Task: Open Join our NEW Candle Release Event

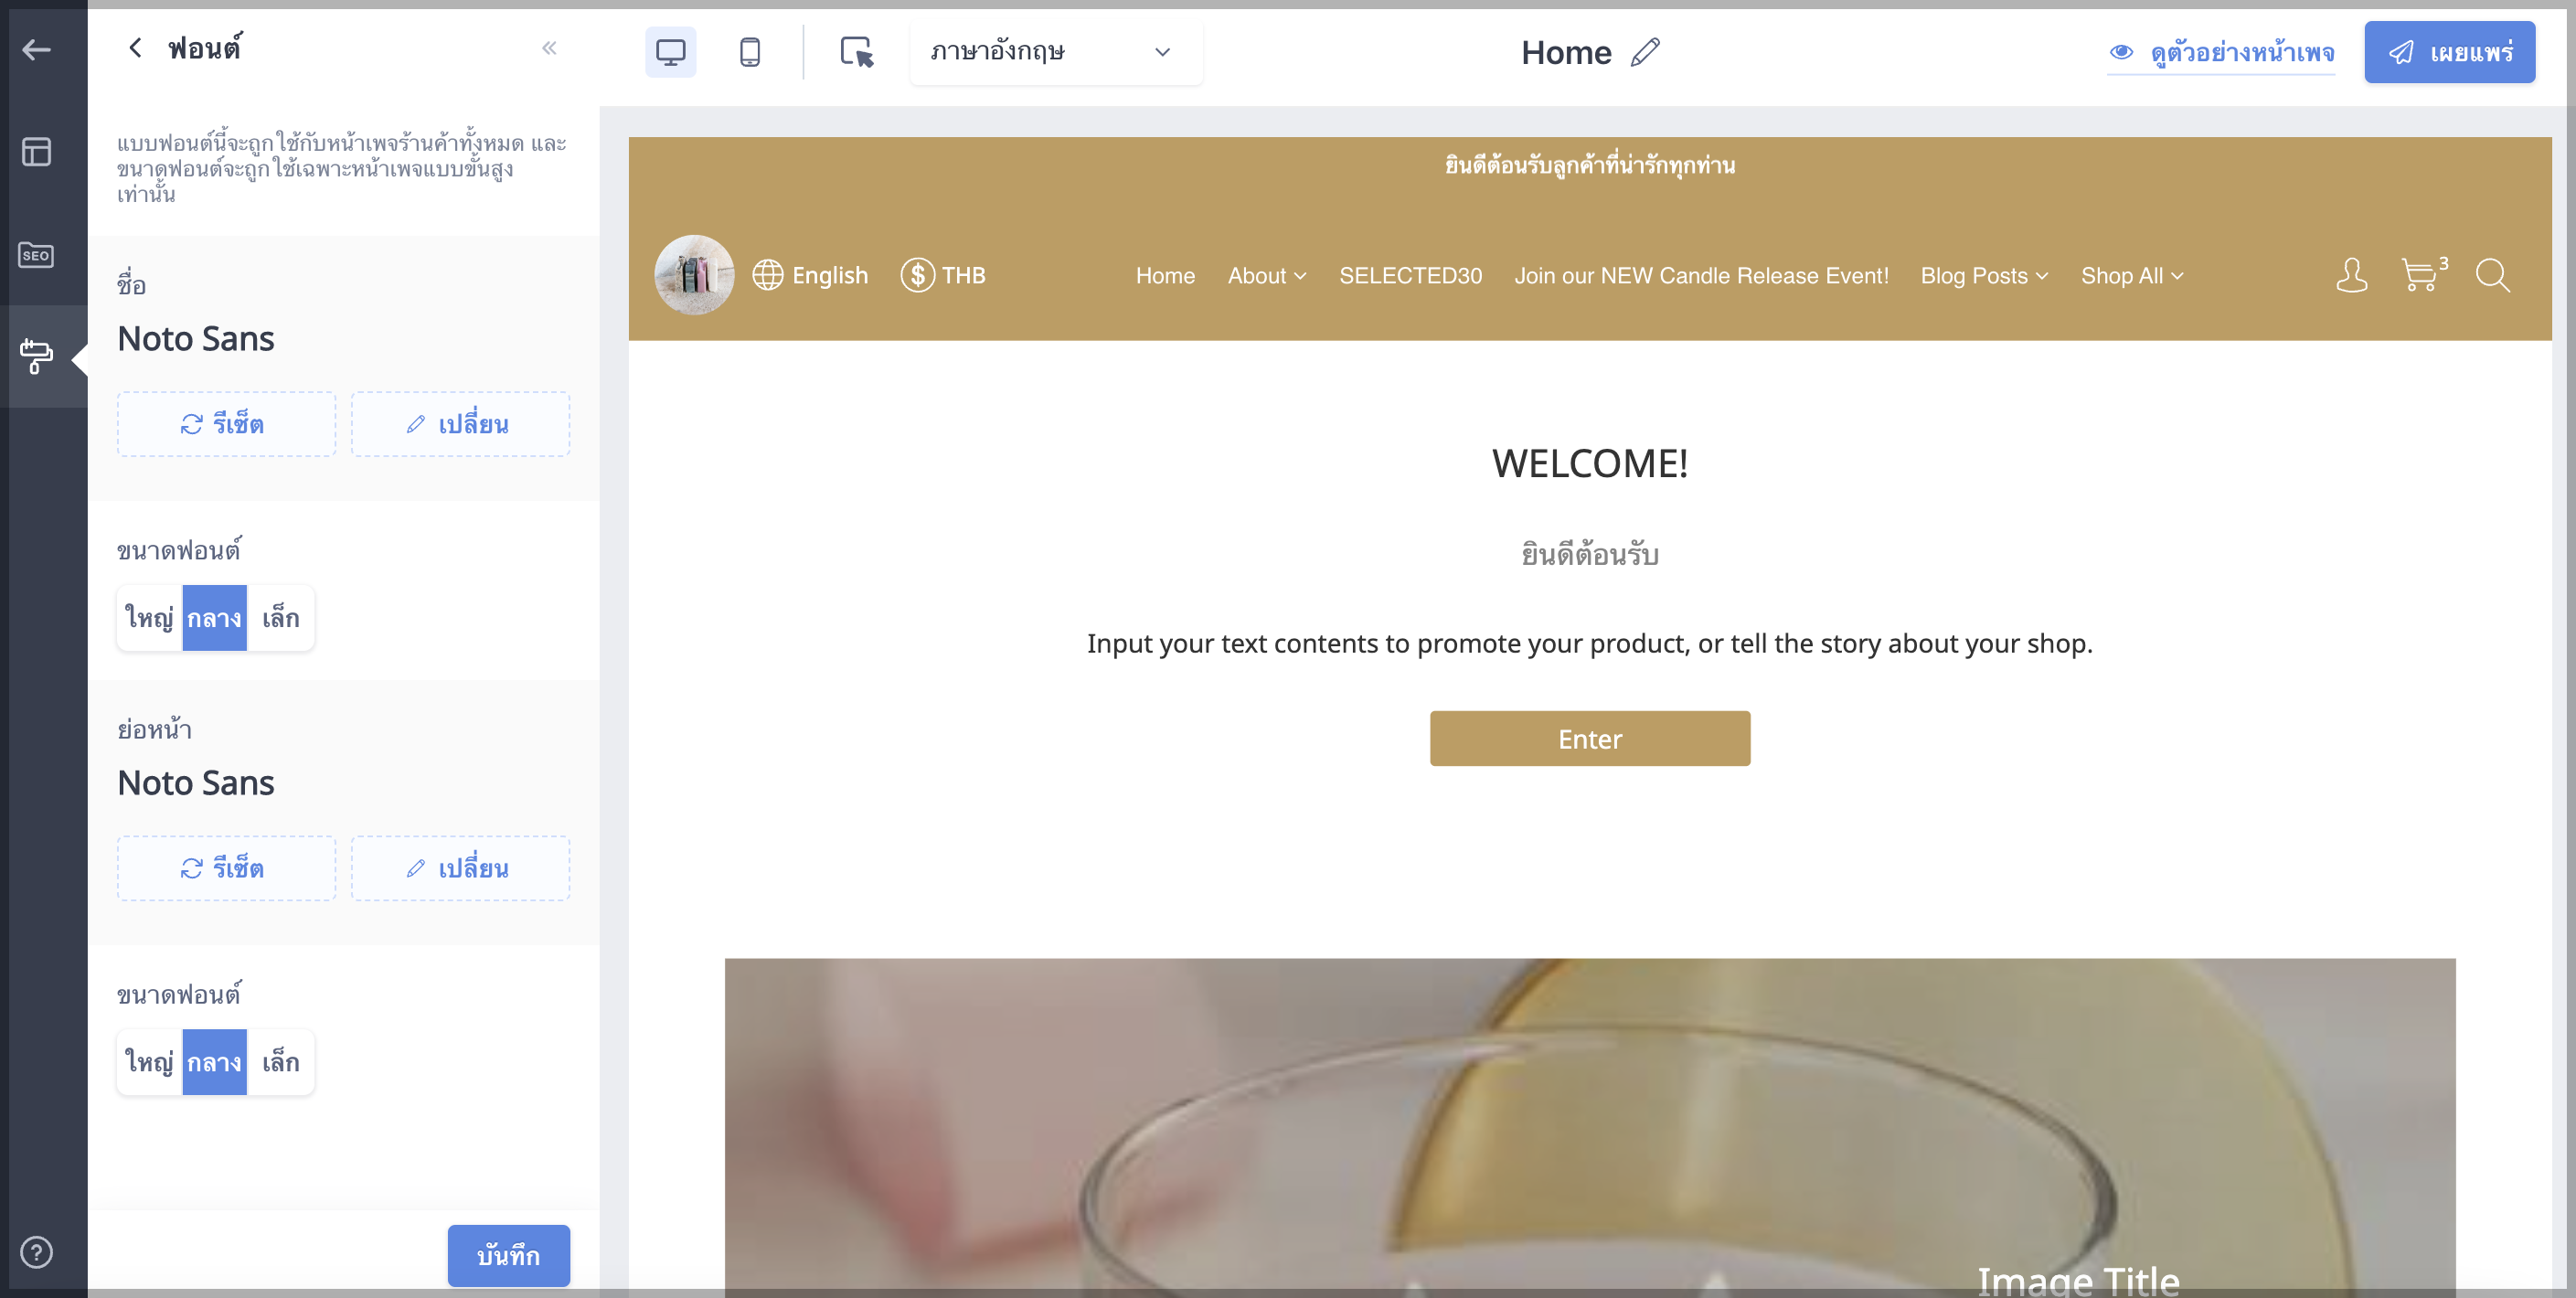Action: [1701, 276]
